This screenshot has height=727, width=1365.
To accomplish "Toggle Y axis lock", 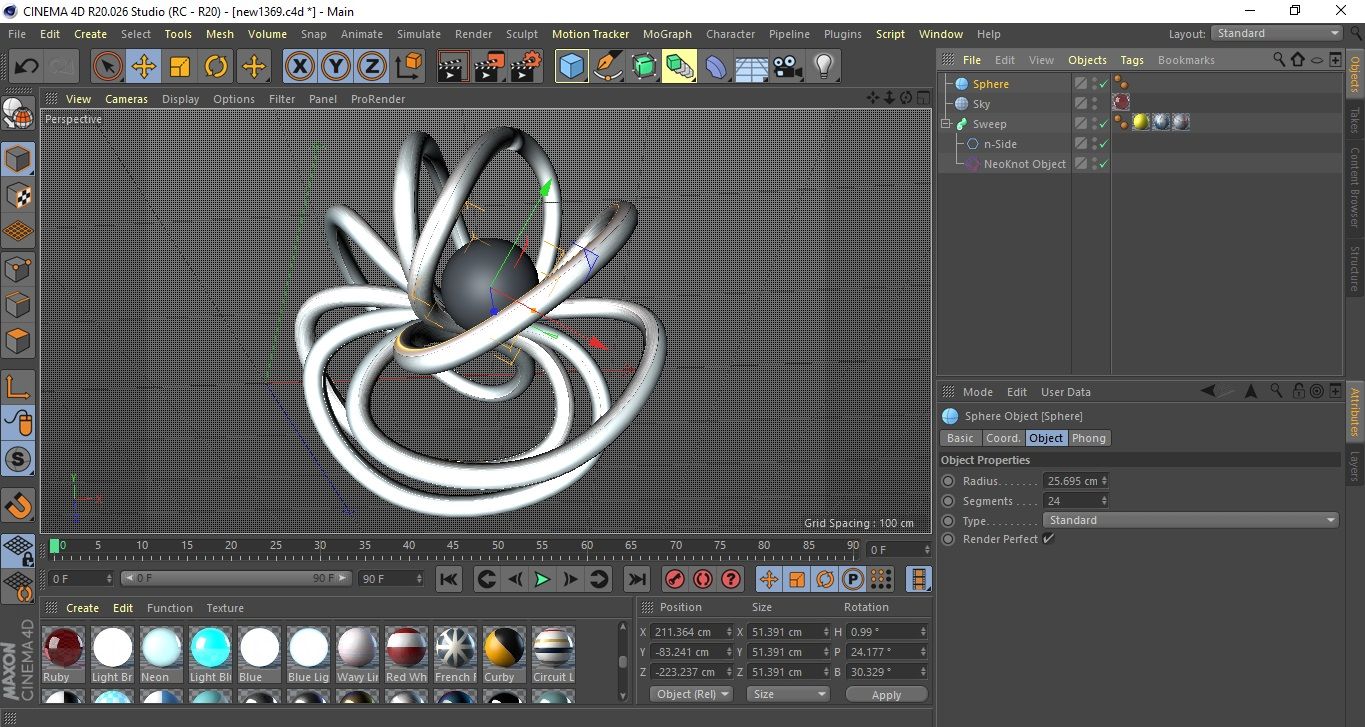I will coord(336,67).
